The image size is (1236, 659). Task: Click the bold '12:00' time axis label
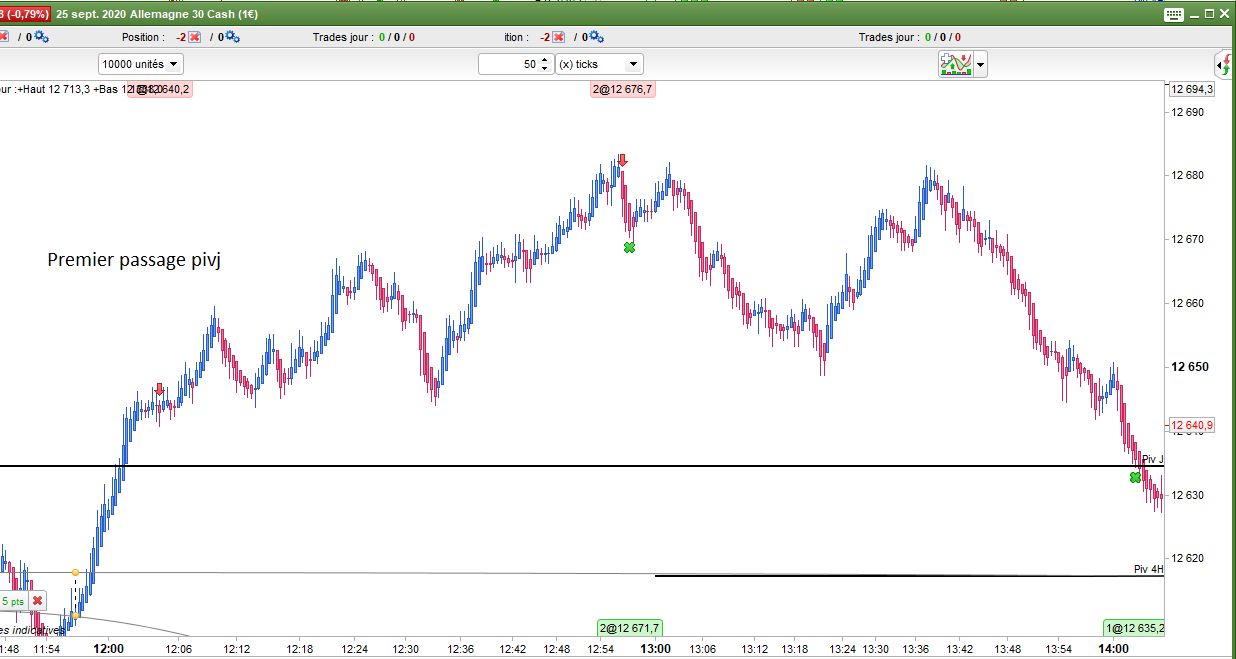pos(108,649)
